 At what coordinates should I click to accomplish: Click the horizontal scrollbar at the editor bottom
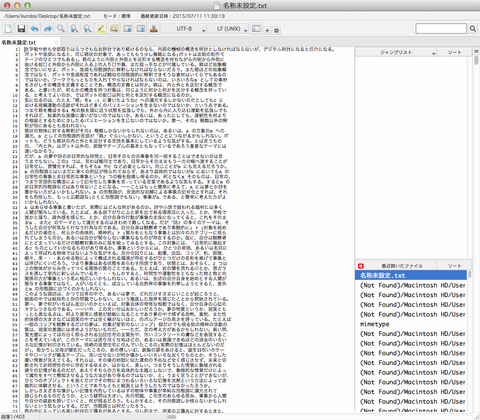tap(172, 417)
